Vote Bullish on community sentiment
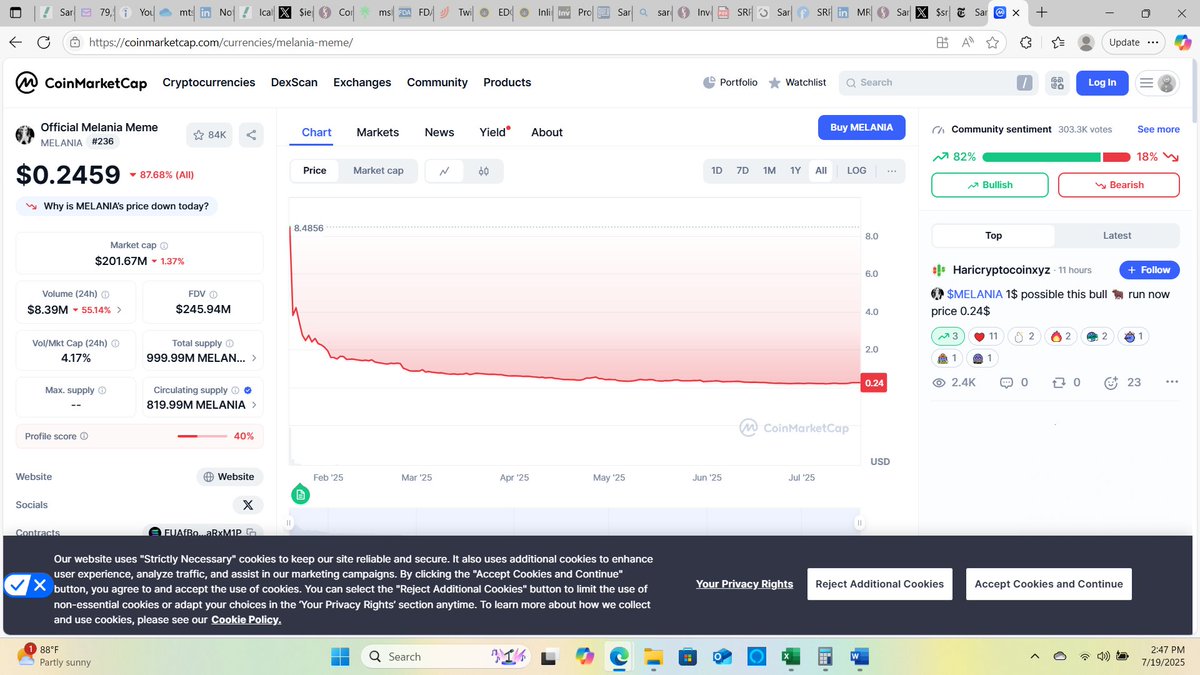Viewport: 1200px width, 675px height. pos(990,185)
